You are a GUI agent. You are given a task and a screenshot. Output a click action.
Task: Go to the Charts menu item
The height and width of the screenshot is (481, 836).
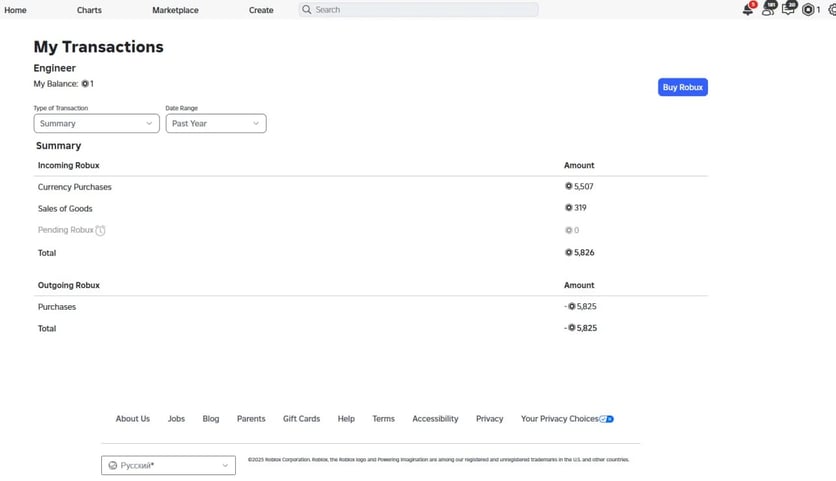coord(89,10)
